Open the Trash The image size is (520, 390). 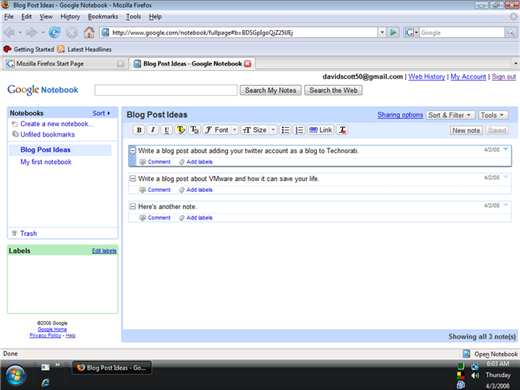[28, 233]
